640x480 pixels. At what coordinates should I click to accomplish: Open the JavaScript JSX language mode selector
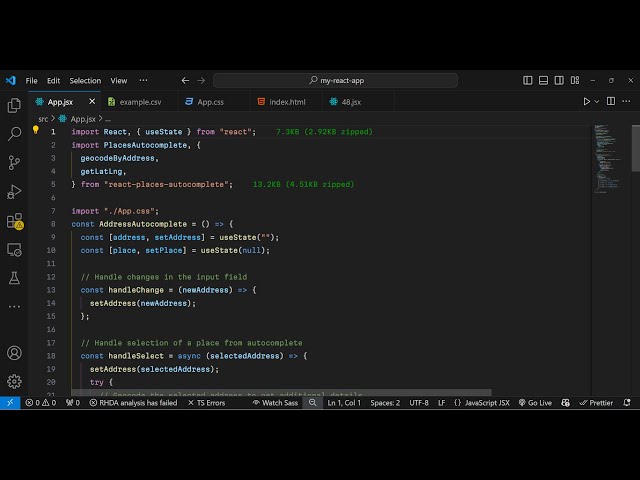pyautogui.click(x=481, y=403)
